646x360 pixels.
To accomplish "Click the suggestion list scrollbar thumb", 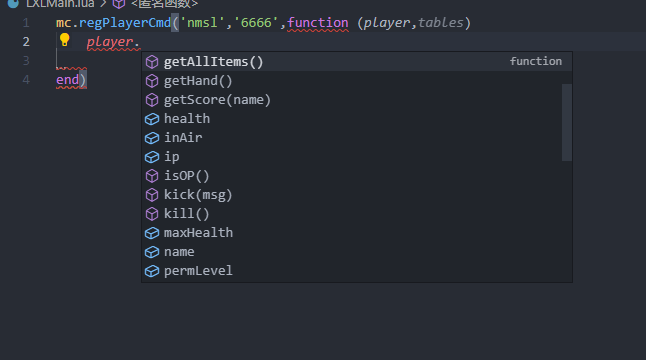I will pos(567,122).
